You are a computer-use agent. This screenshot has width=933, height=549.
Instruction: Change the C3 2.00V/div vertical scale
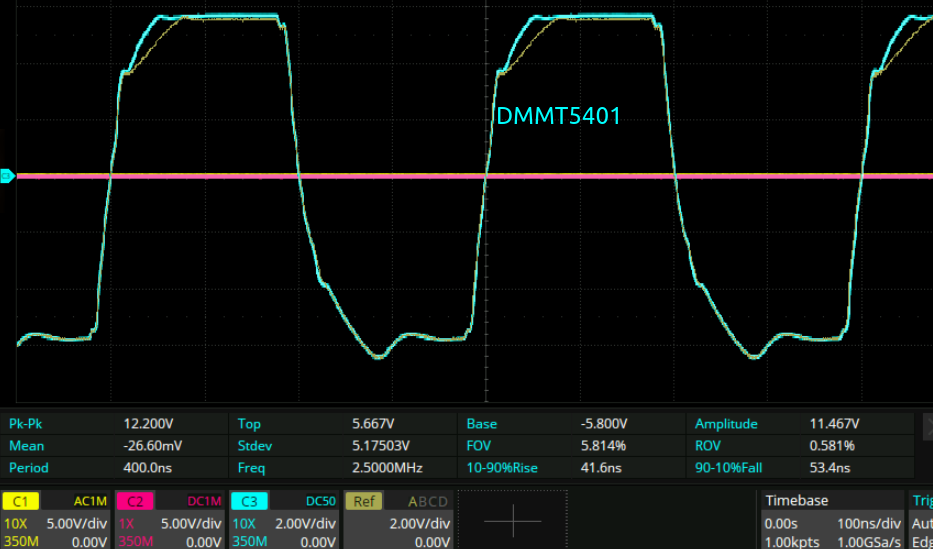pyautogui.click(x=304, y=523)
